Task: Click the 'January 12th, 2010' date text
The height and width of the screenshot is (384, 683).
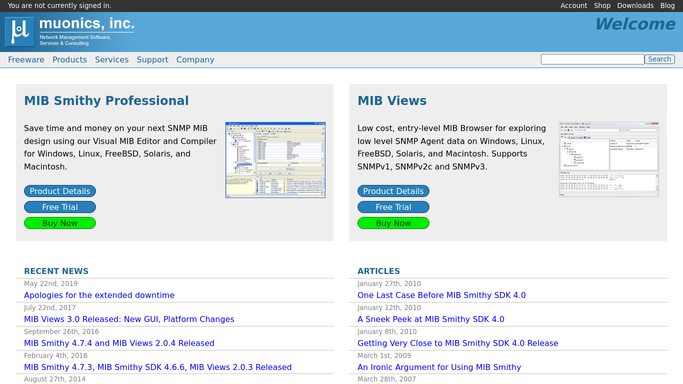Action: (389, 307)
